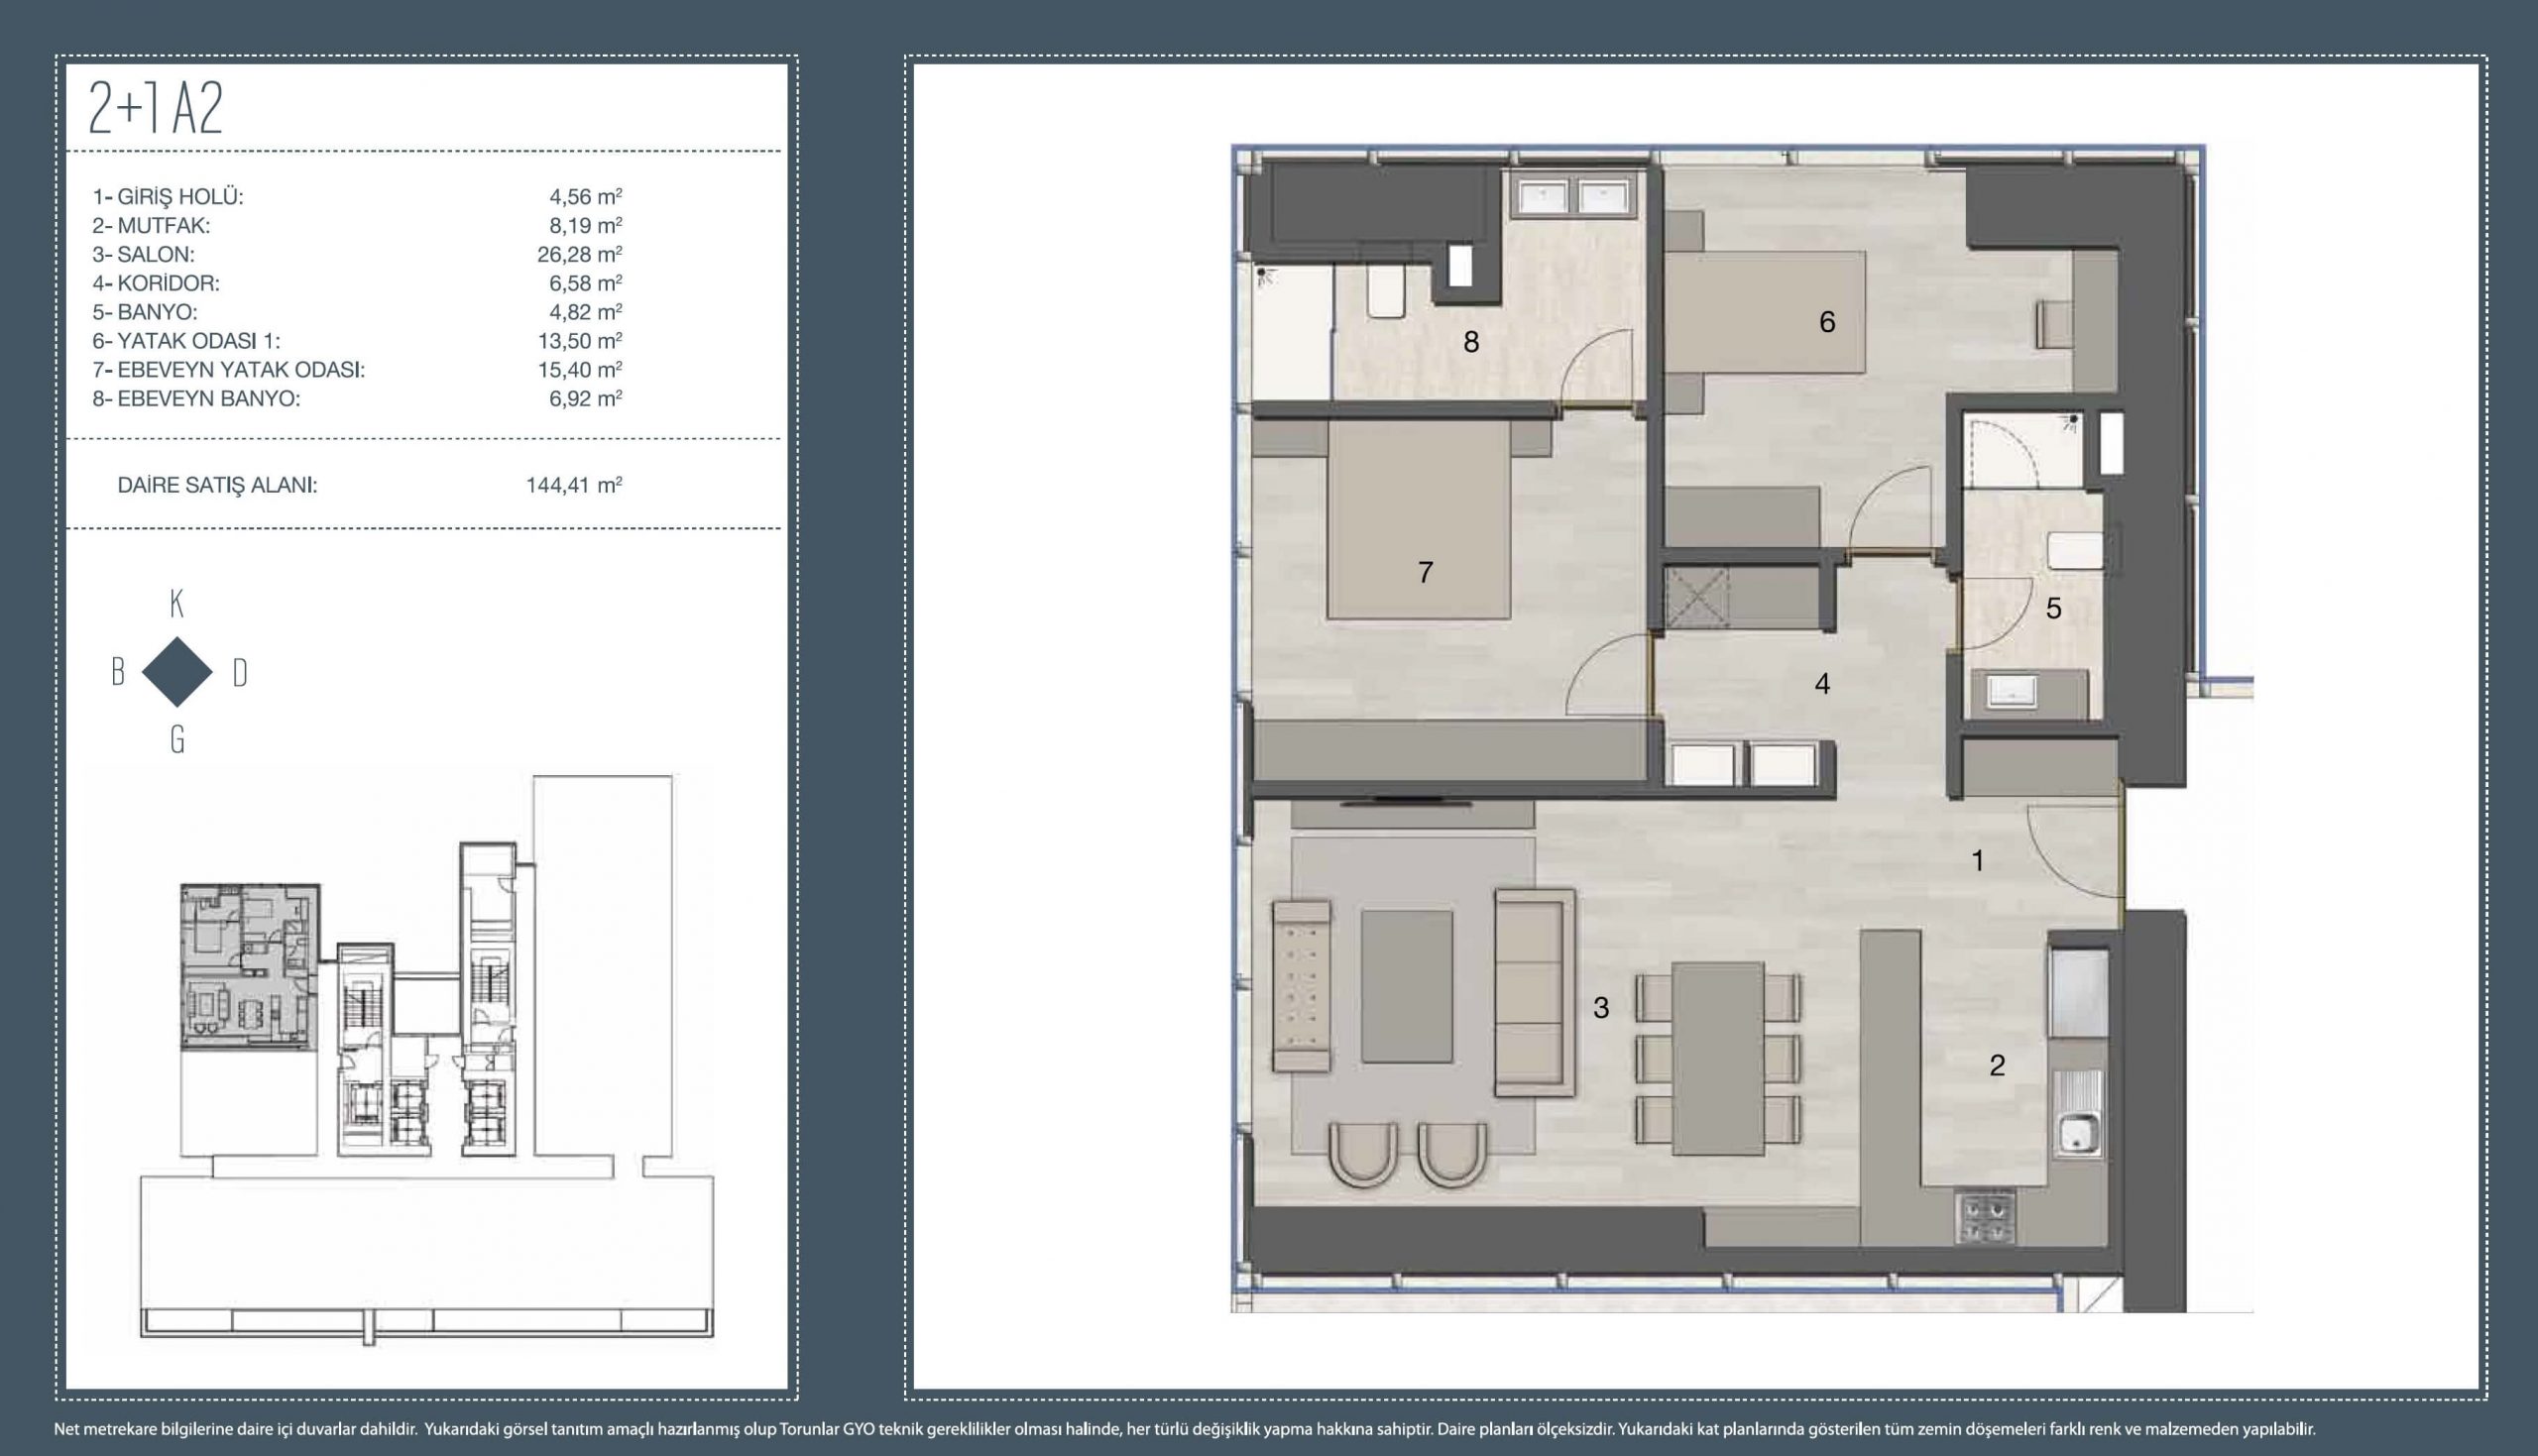Click the compass diamond icon

(x=177, y=672)
